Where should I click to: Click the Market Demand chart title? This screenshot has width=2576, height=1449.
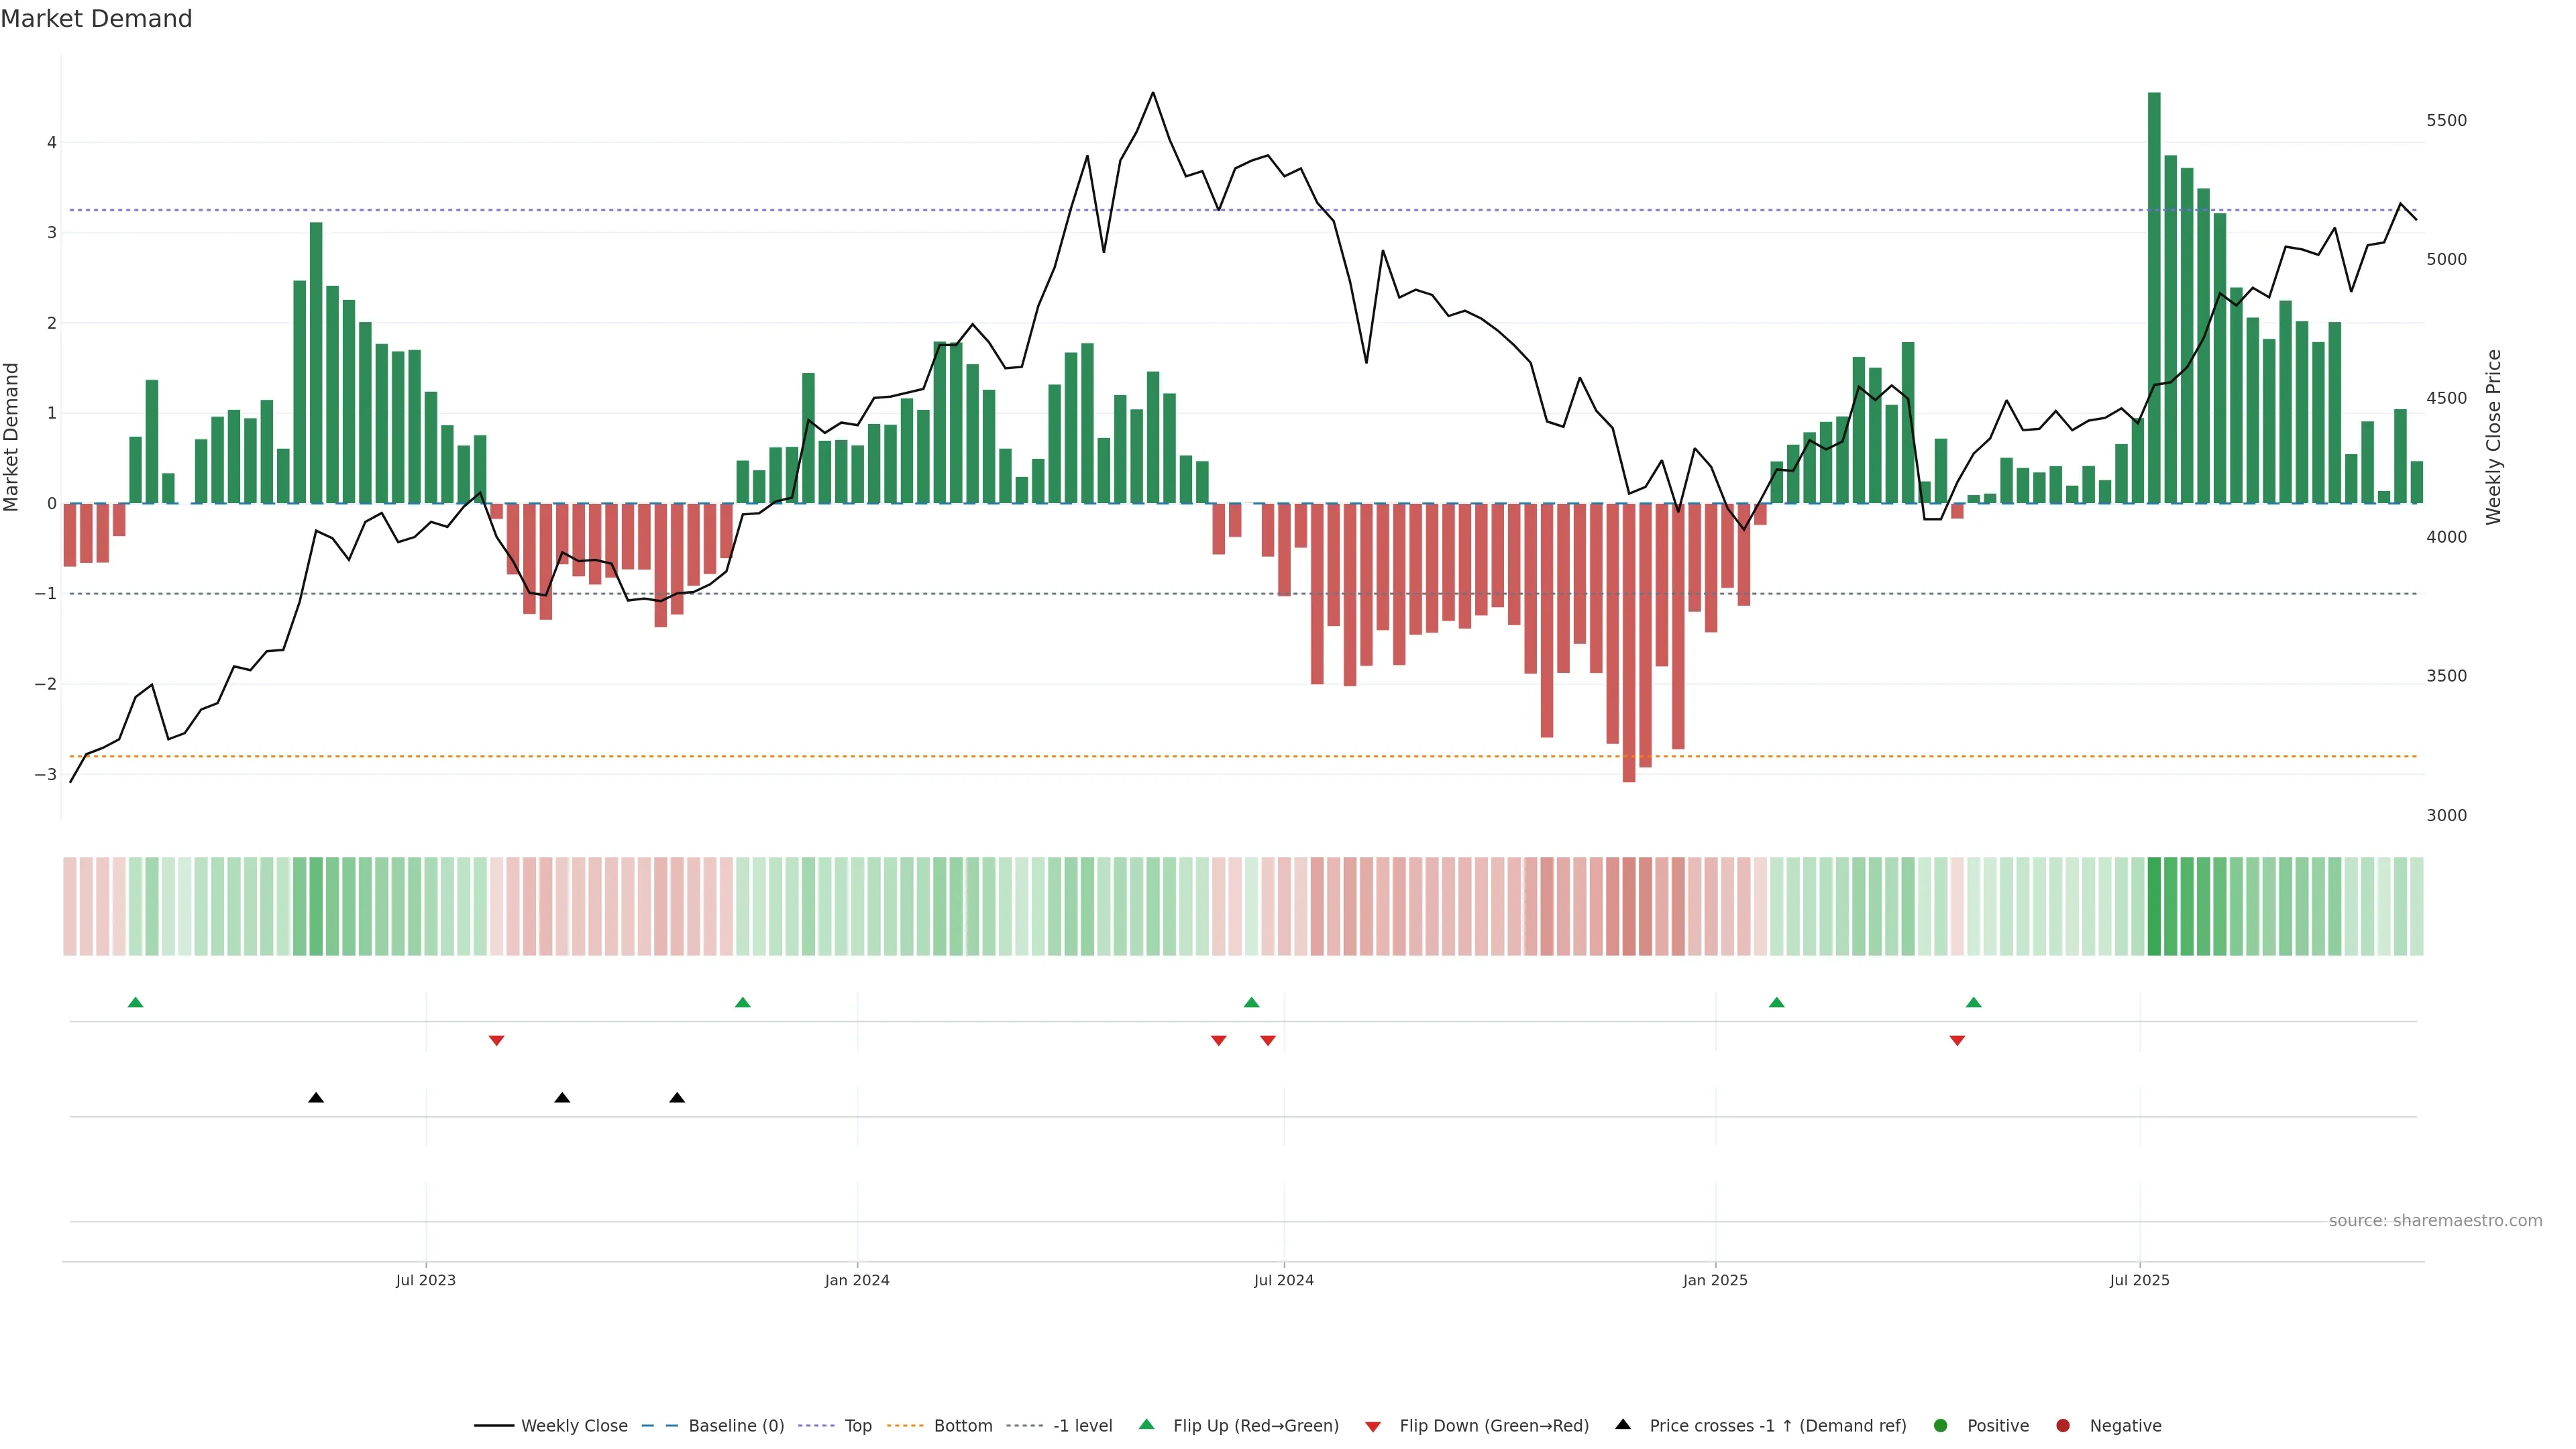(x=96, y=19)
